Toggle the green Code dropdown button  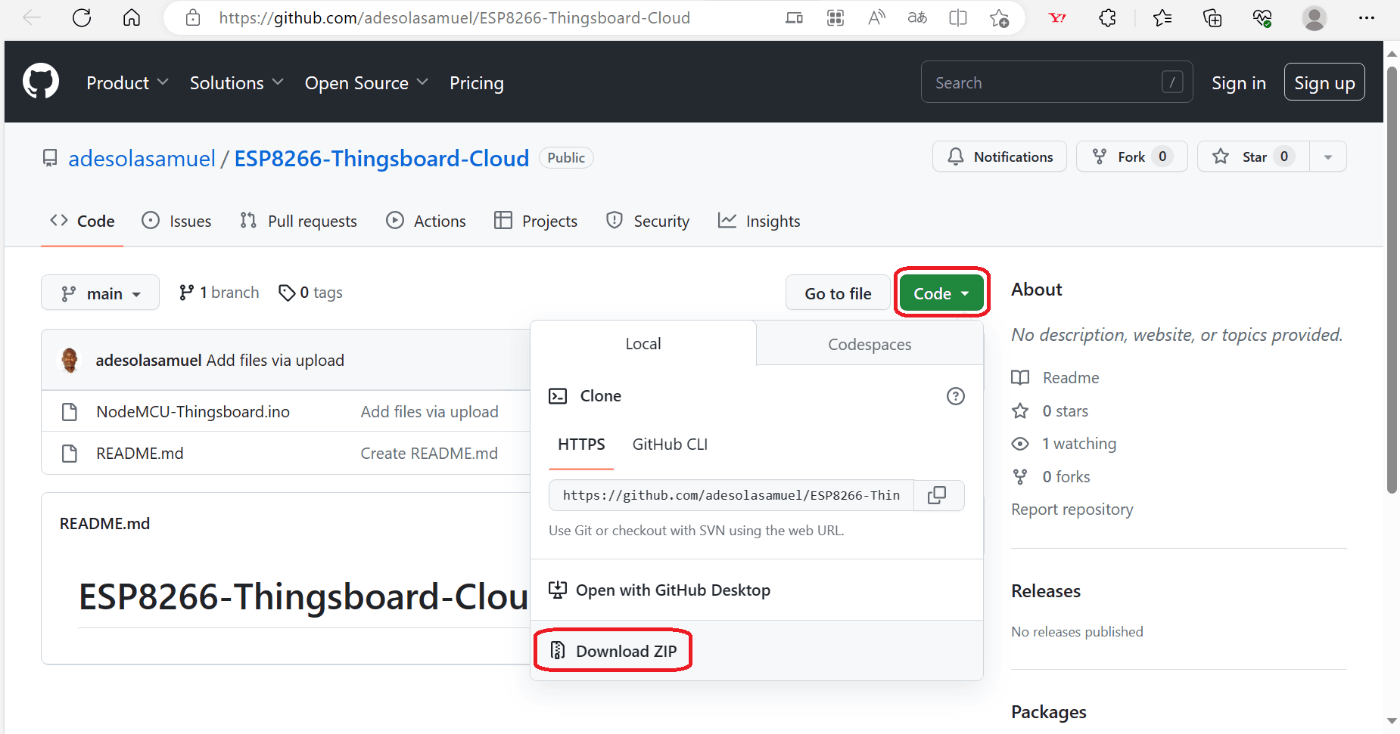click(x=942, y=293)
